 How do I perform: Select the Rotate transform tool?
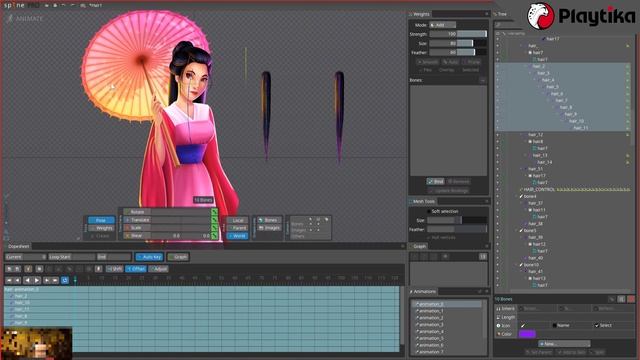(x=137, y=212)
